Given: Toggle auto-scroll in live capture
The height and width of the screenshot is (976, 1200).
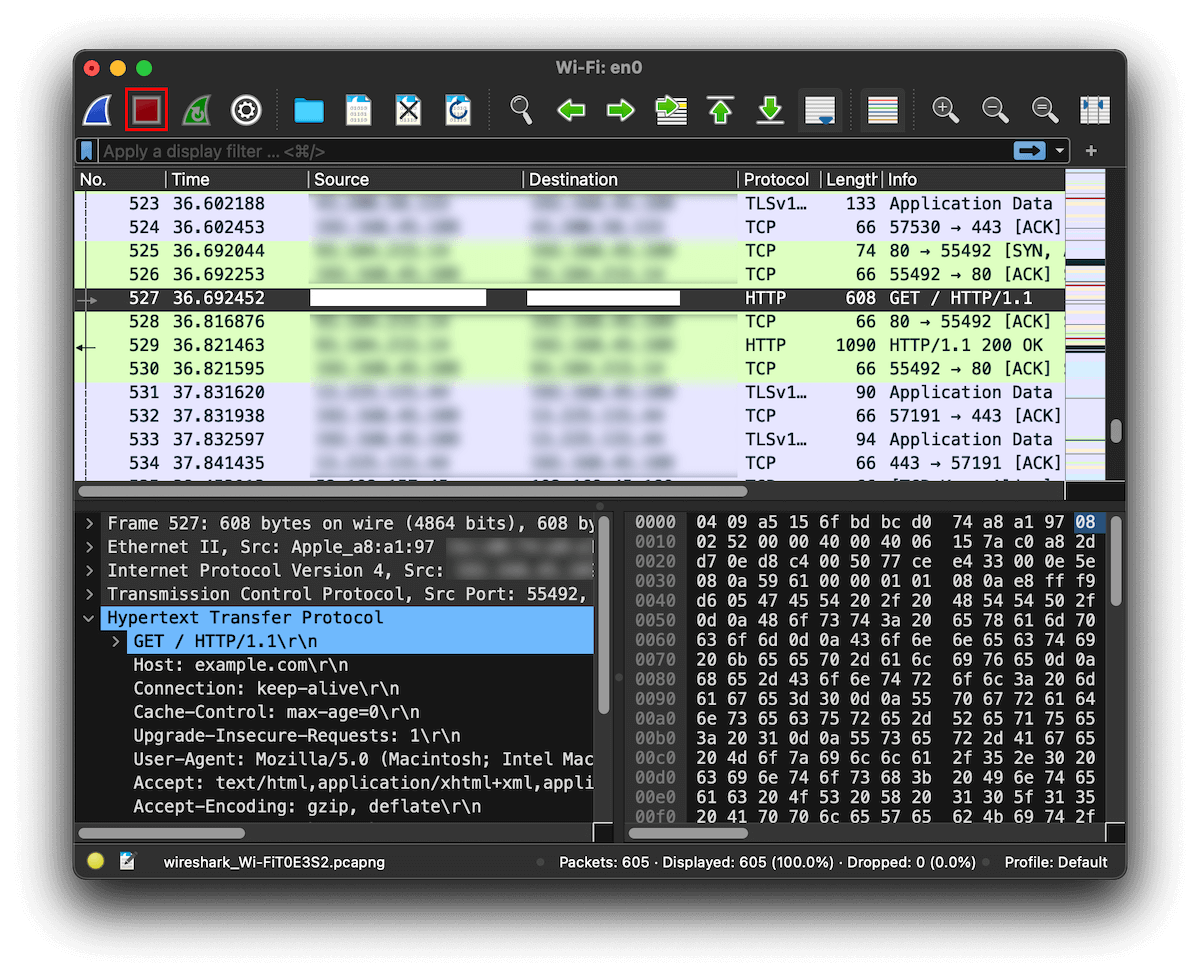Looking at the screenshot, I should pyautogui.click(x=820, y=110).
